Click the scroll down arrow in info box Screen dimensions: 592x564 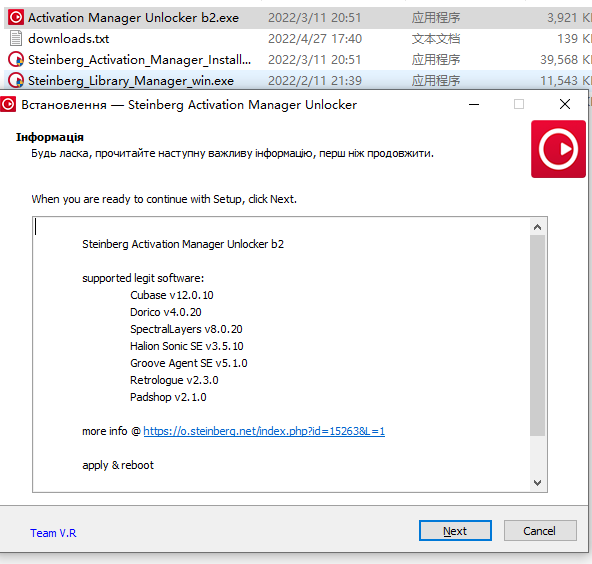(x=537, y=482)
